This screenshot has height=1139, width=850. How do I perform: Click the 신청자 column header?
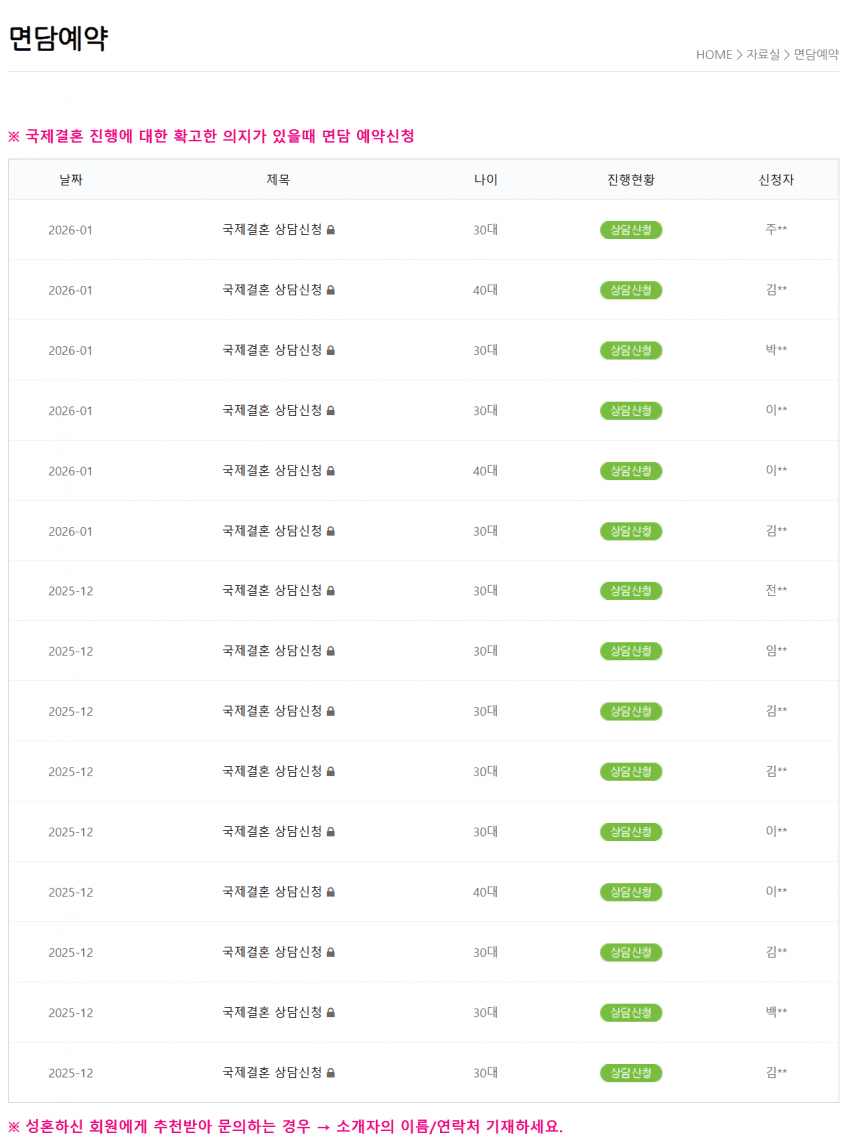pos(776,179)
